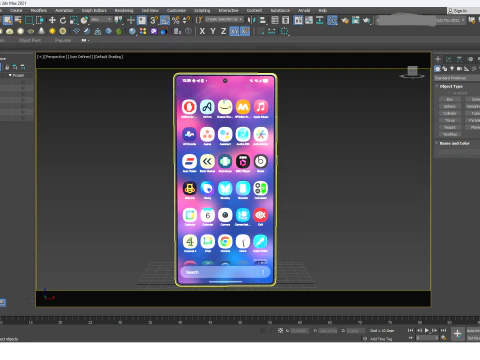The image size is (480, 360).
Task: Open the Material Editor icon
Action: pyautogui.click(x=332, y=20)
